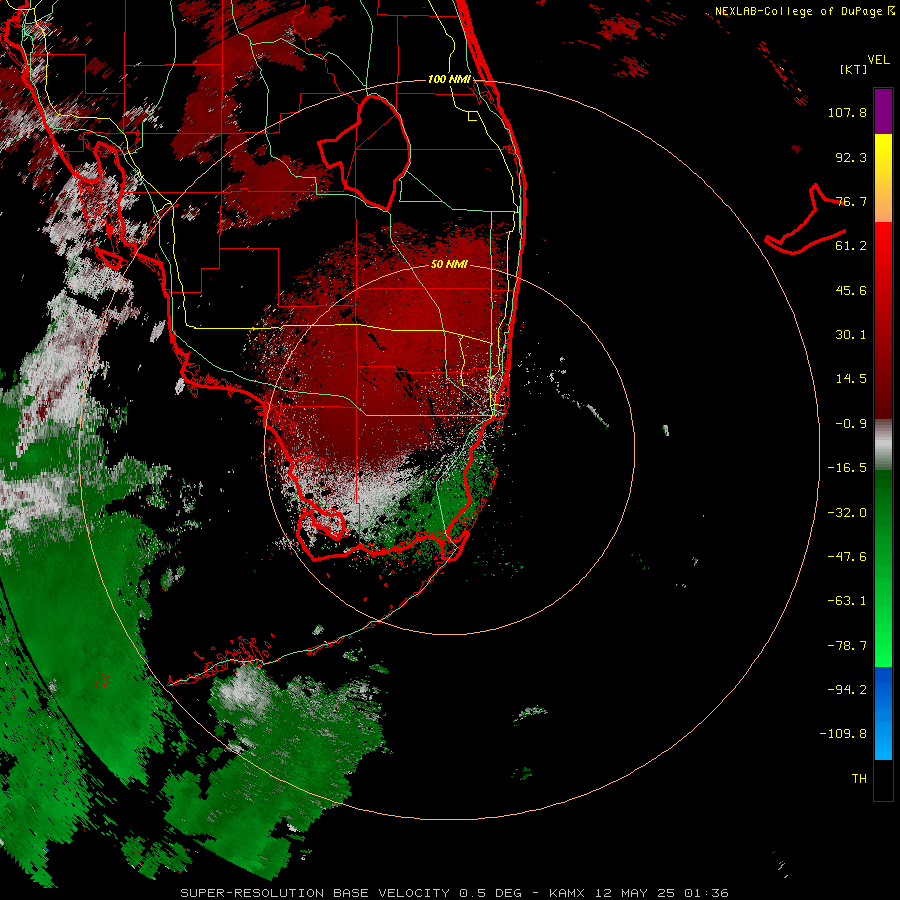Click the [KT] units label
Screen dimensions: 900x900
click(x=853, y=69)
